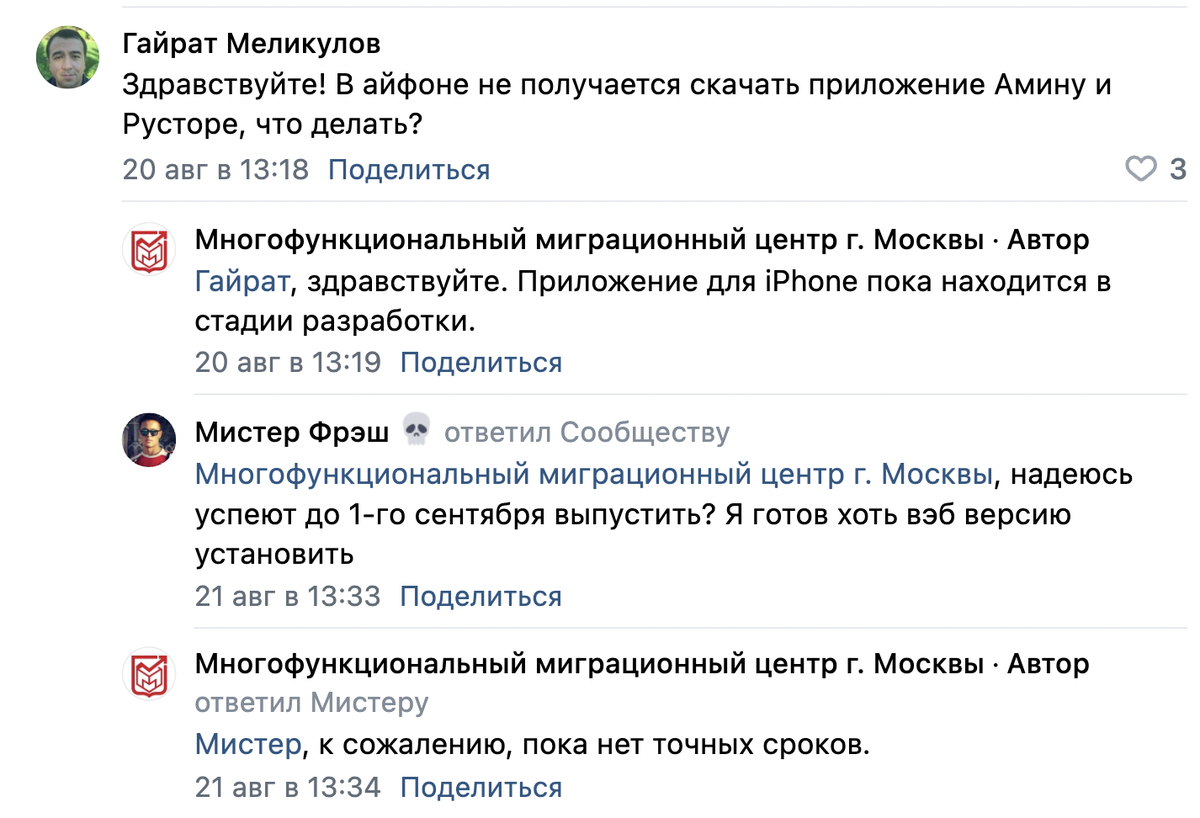Click the 'Гайрат' mention in the reply
Screen dimensions: 1200x818
pos(242,282)
